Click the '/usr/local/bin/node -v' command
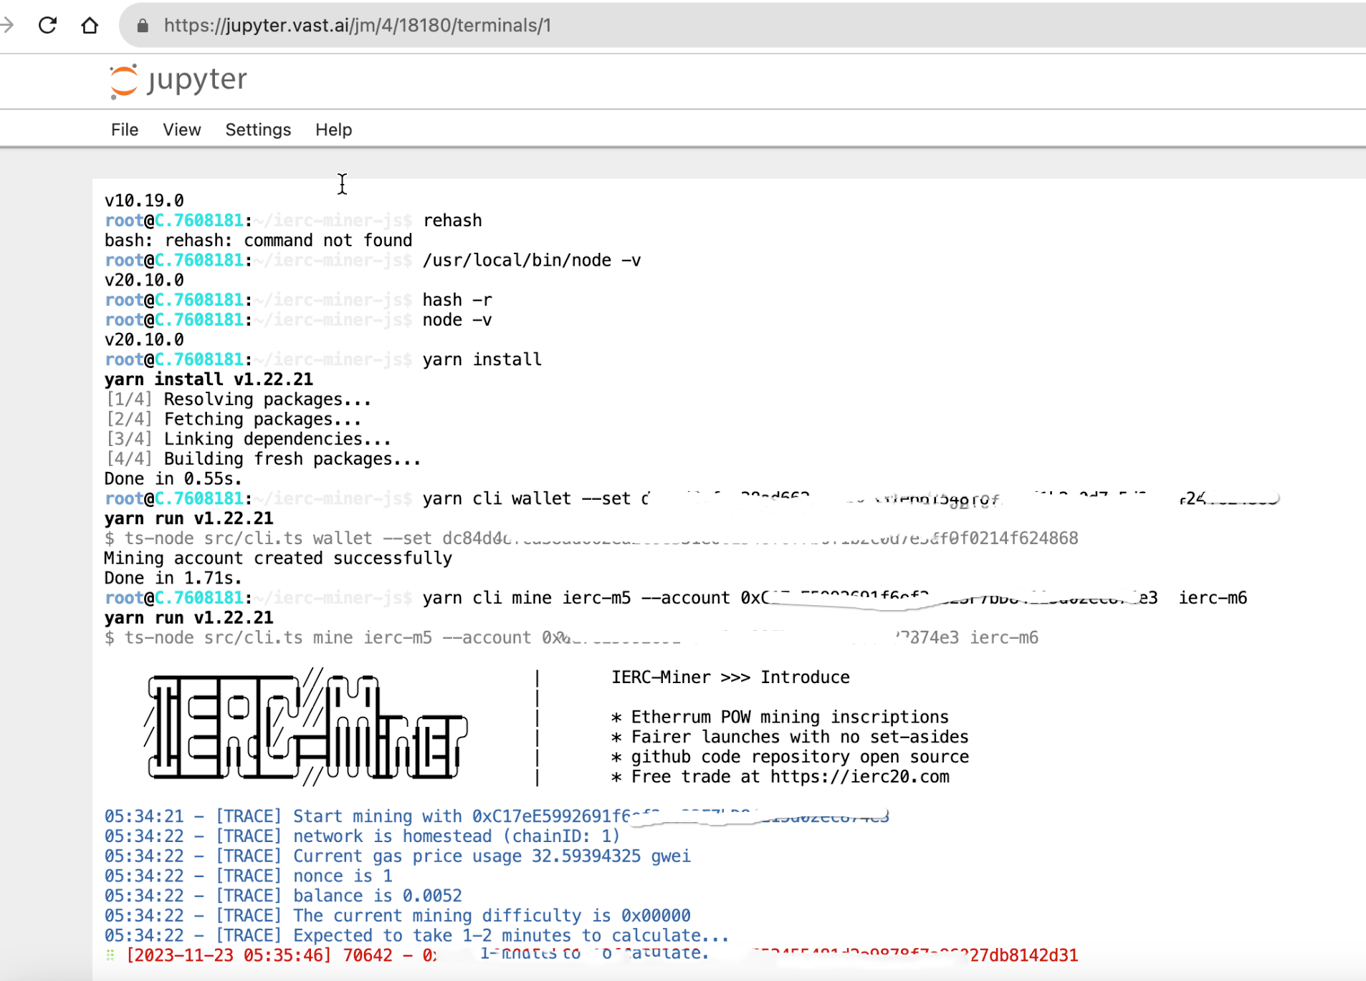Viewport: 1366px width, 981px height. click(x=532, y=260)
